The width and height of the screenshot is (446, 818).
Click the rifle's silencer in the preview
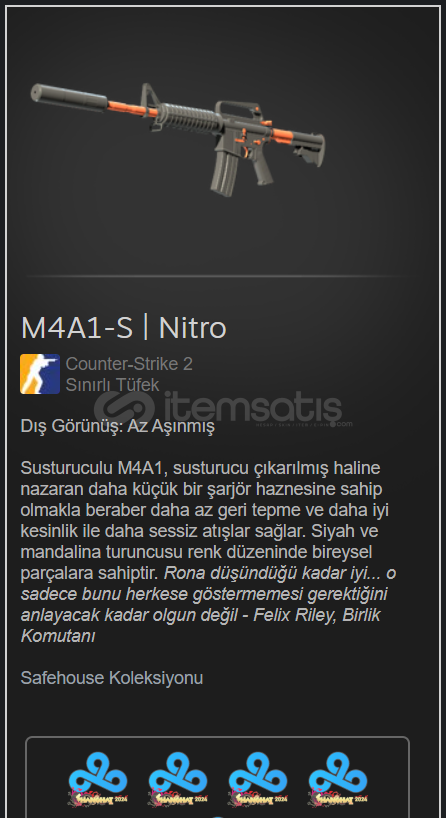[68, 98]
